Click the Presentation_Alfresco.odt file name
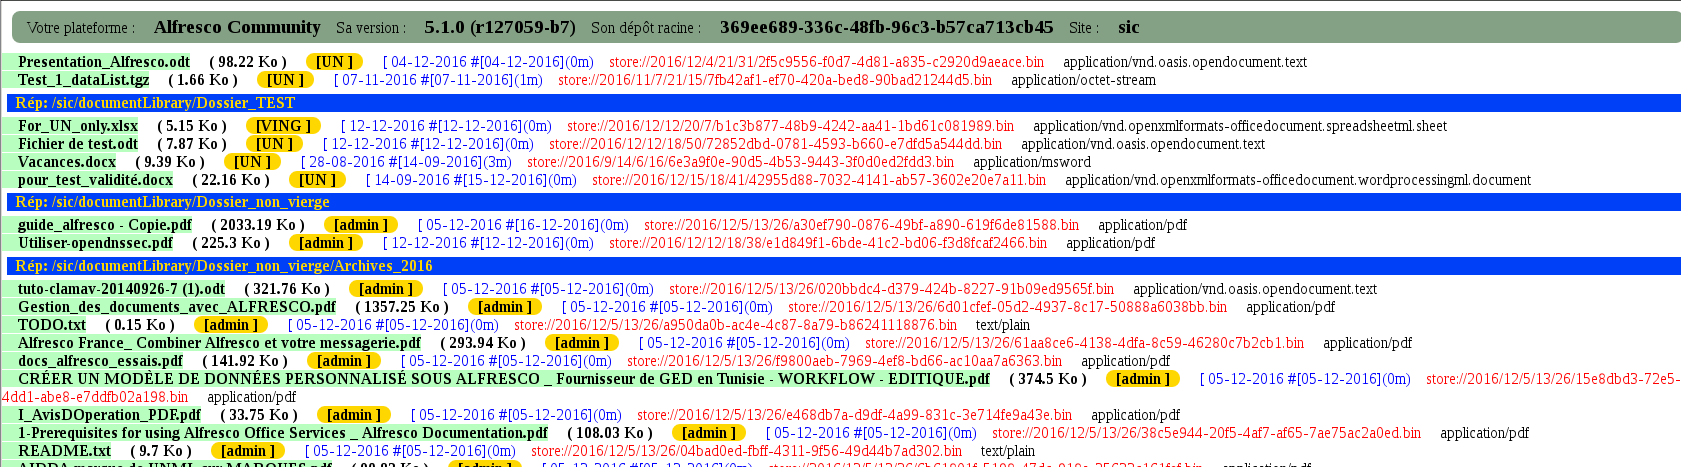This screenshot has width=1681, height=467. click(104, 62)
